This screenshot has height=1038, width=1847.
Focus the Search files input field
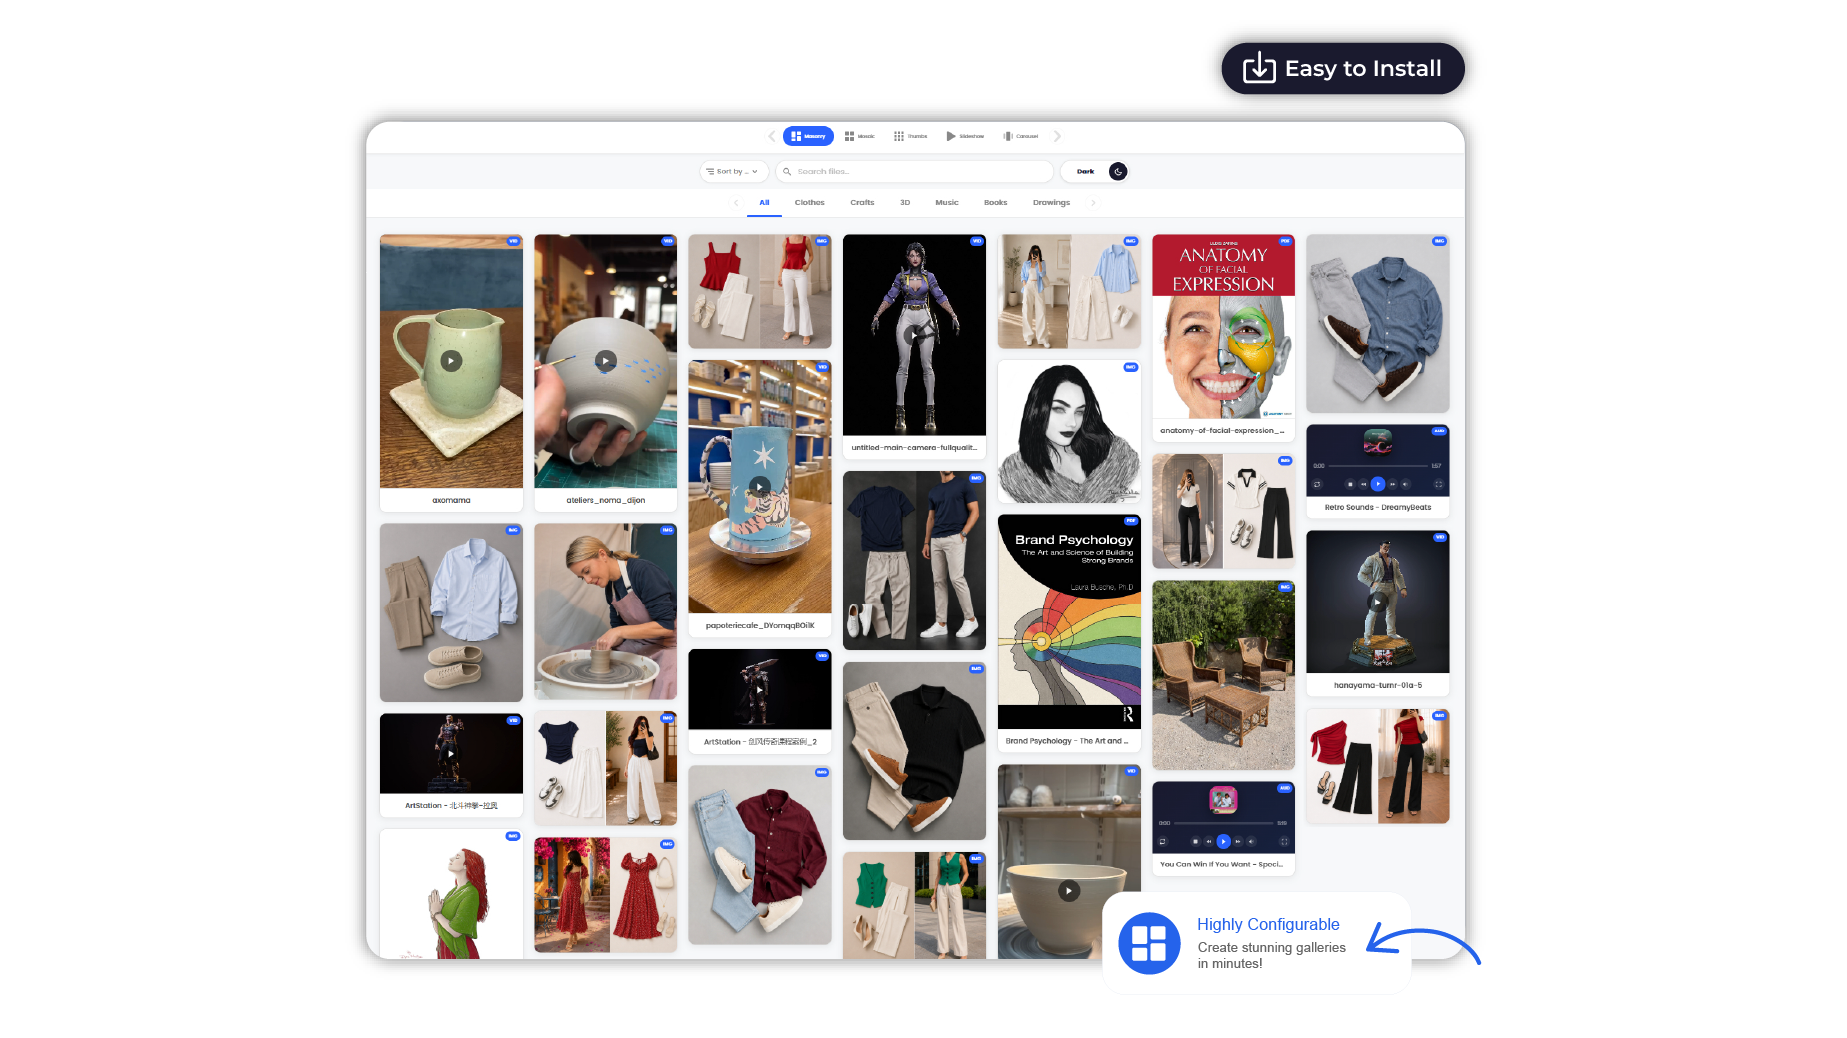point(914,171)
